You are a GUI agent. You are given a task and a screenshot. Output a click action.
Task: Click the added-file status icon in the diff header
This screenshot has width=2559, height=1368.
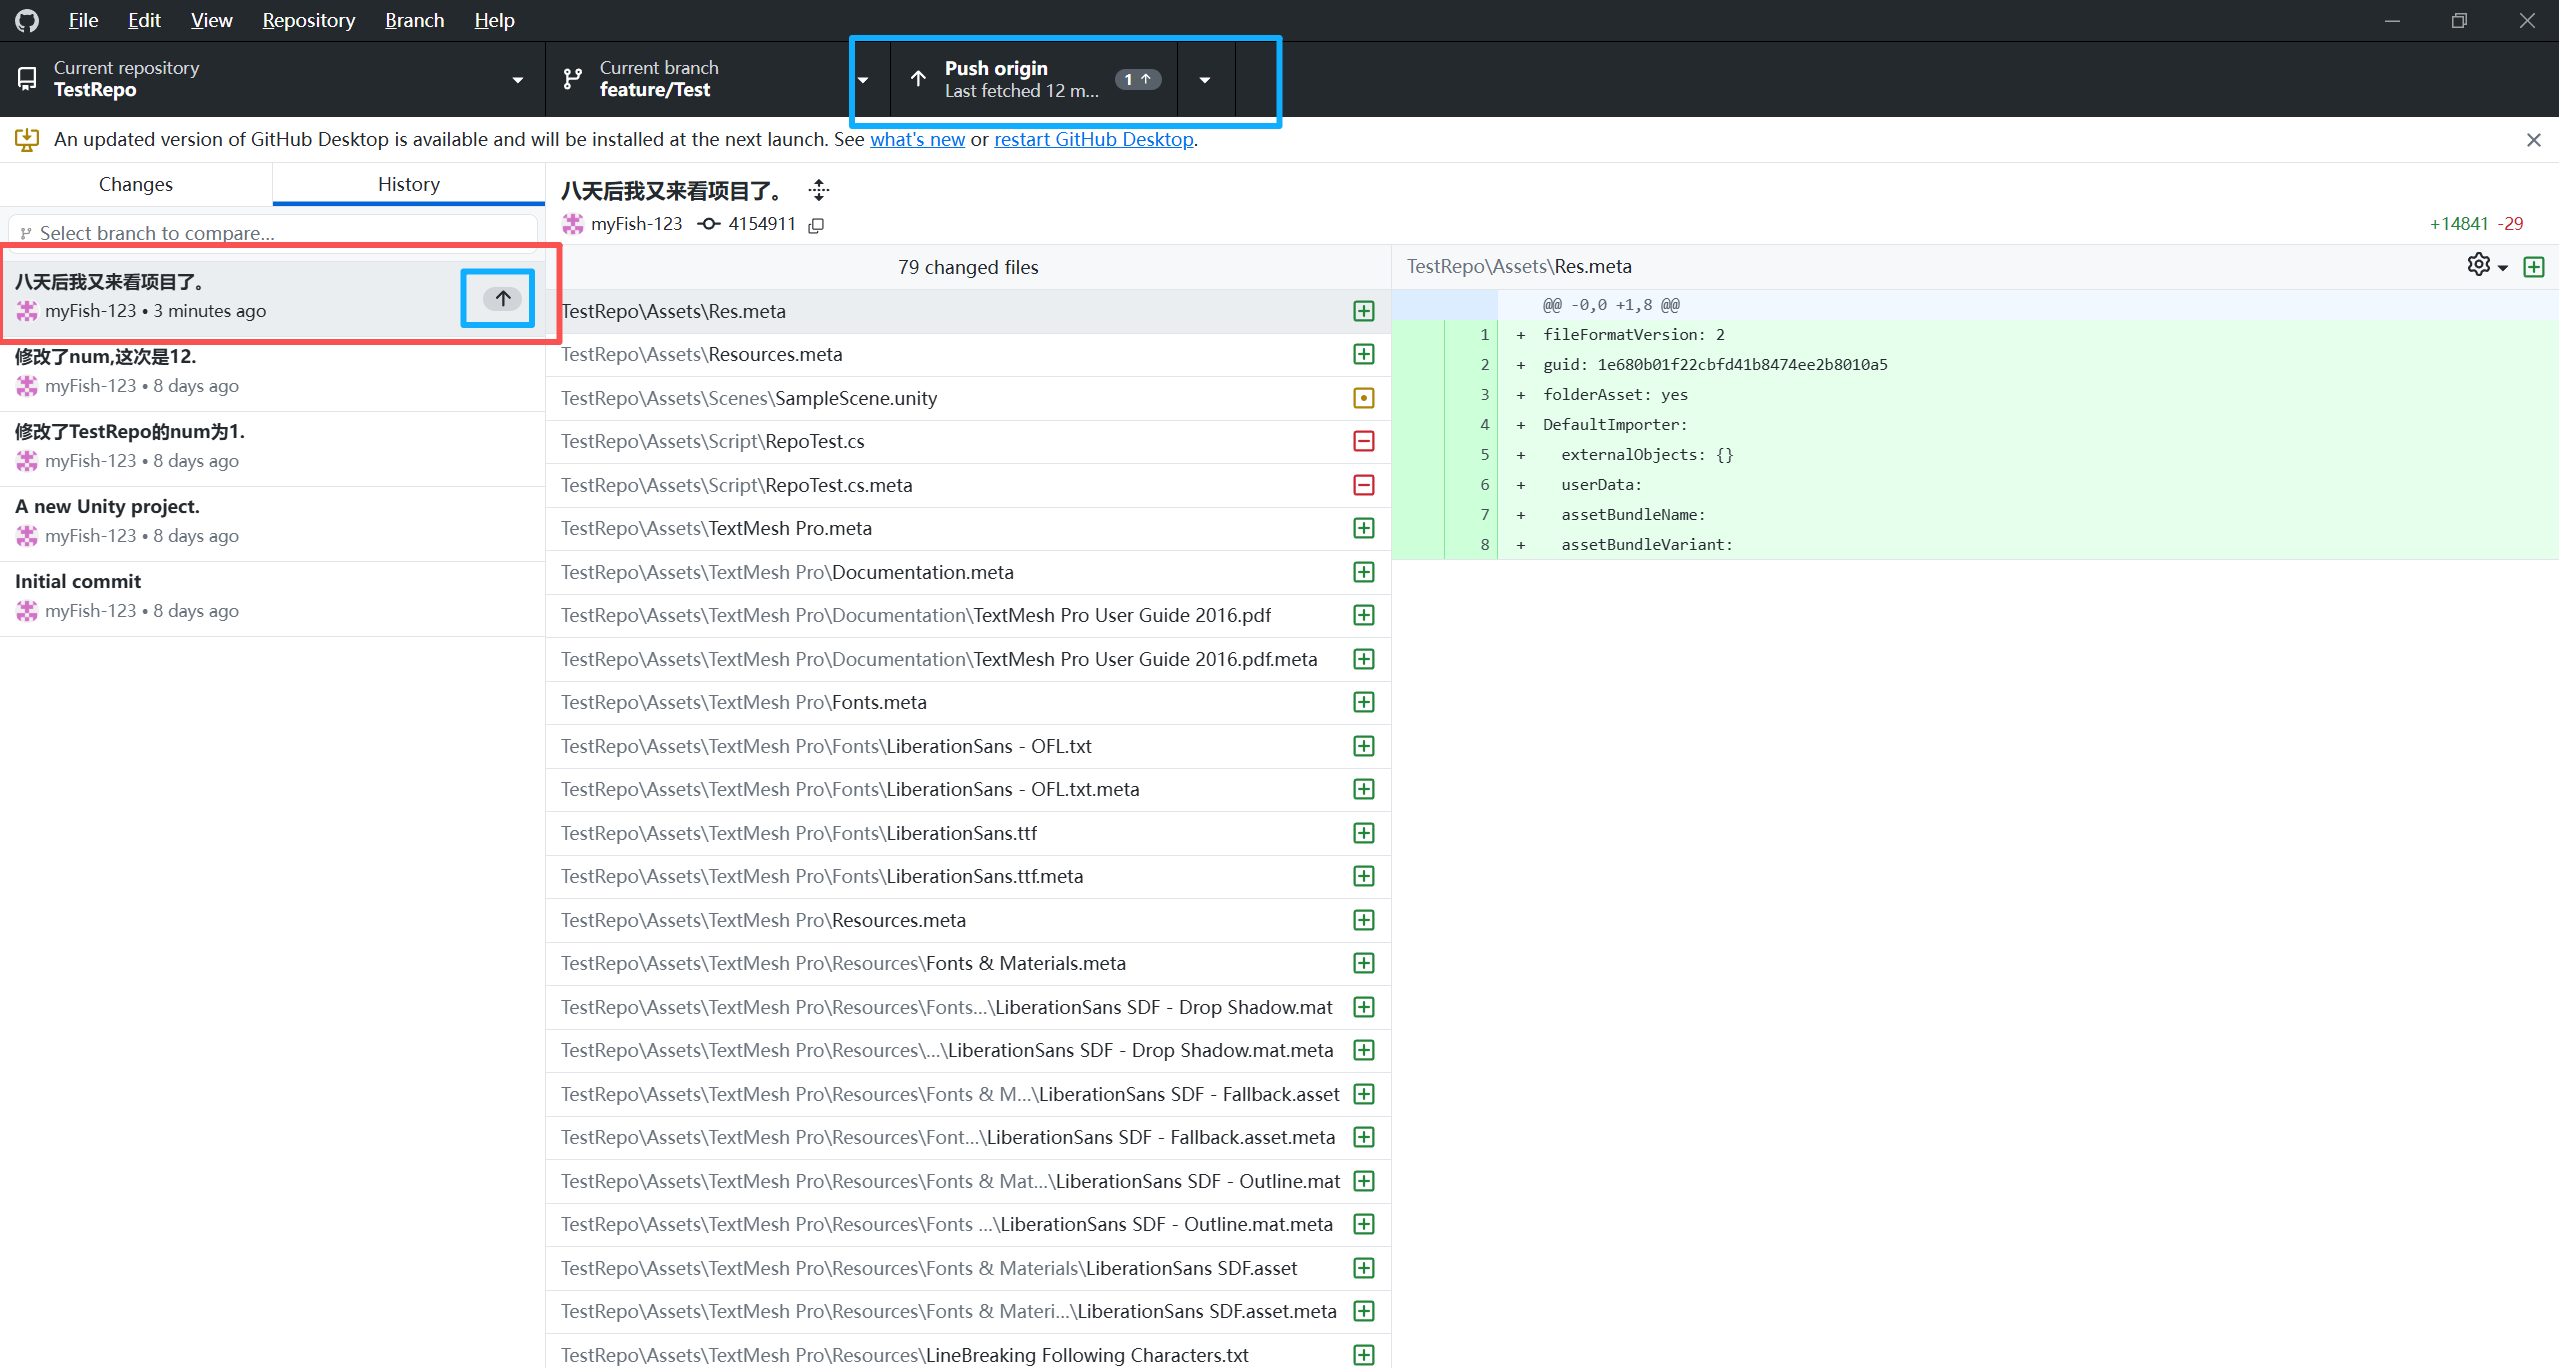[x=2534, y=267]
